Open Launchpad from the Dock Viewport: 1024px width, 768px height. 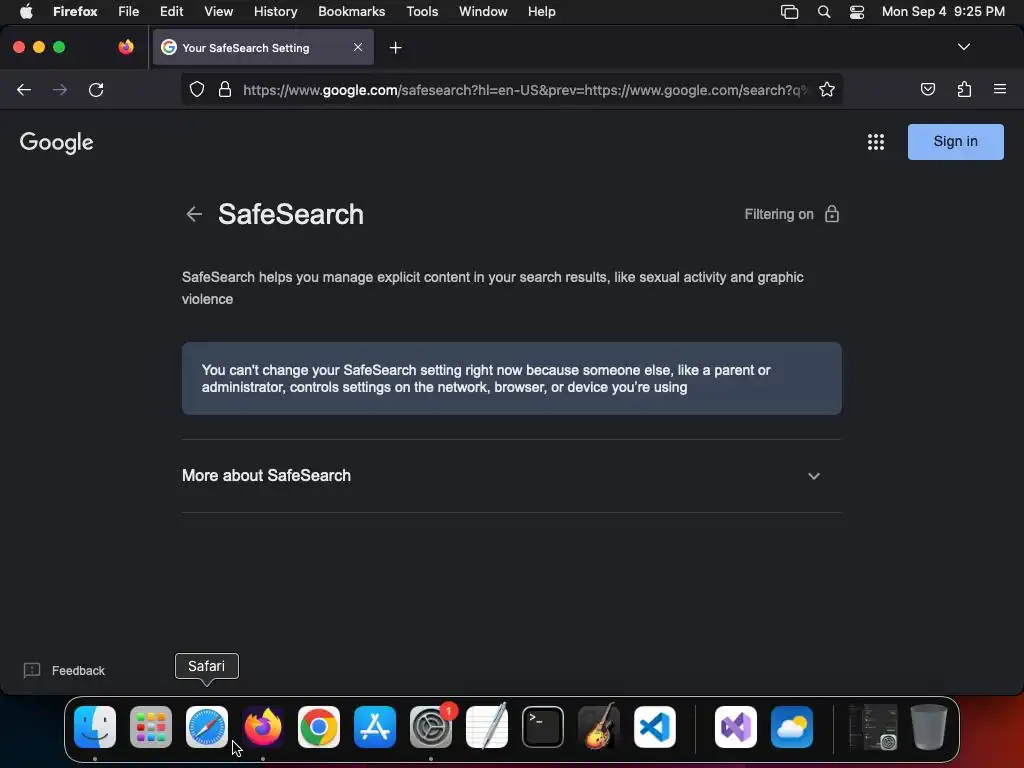(151, 727)
